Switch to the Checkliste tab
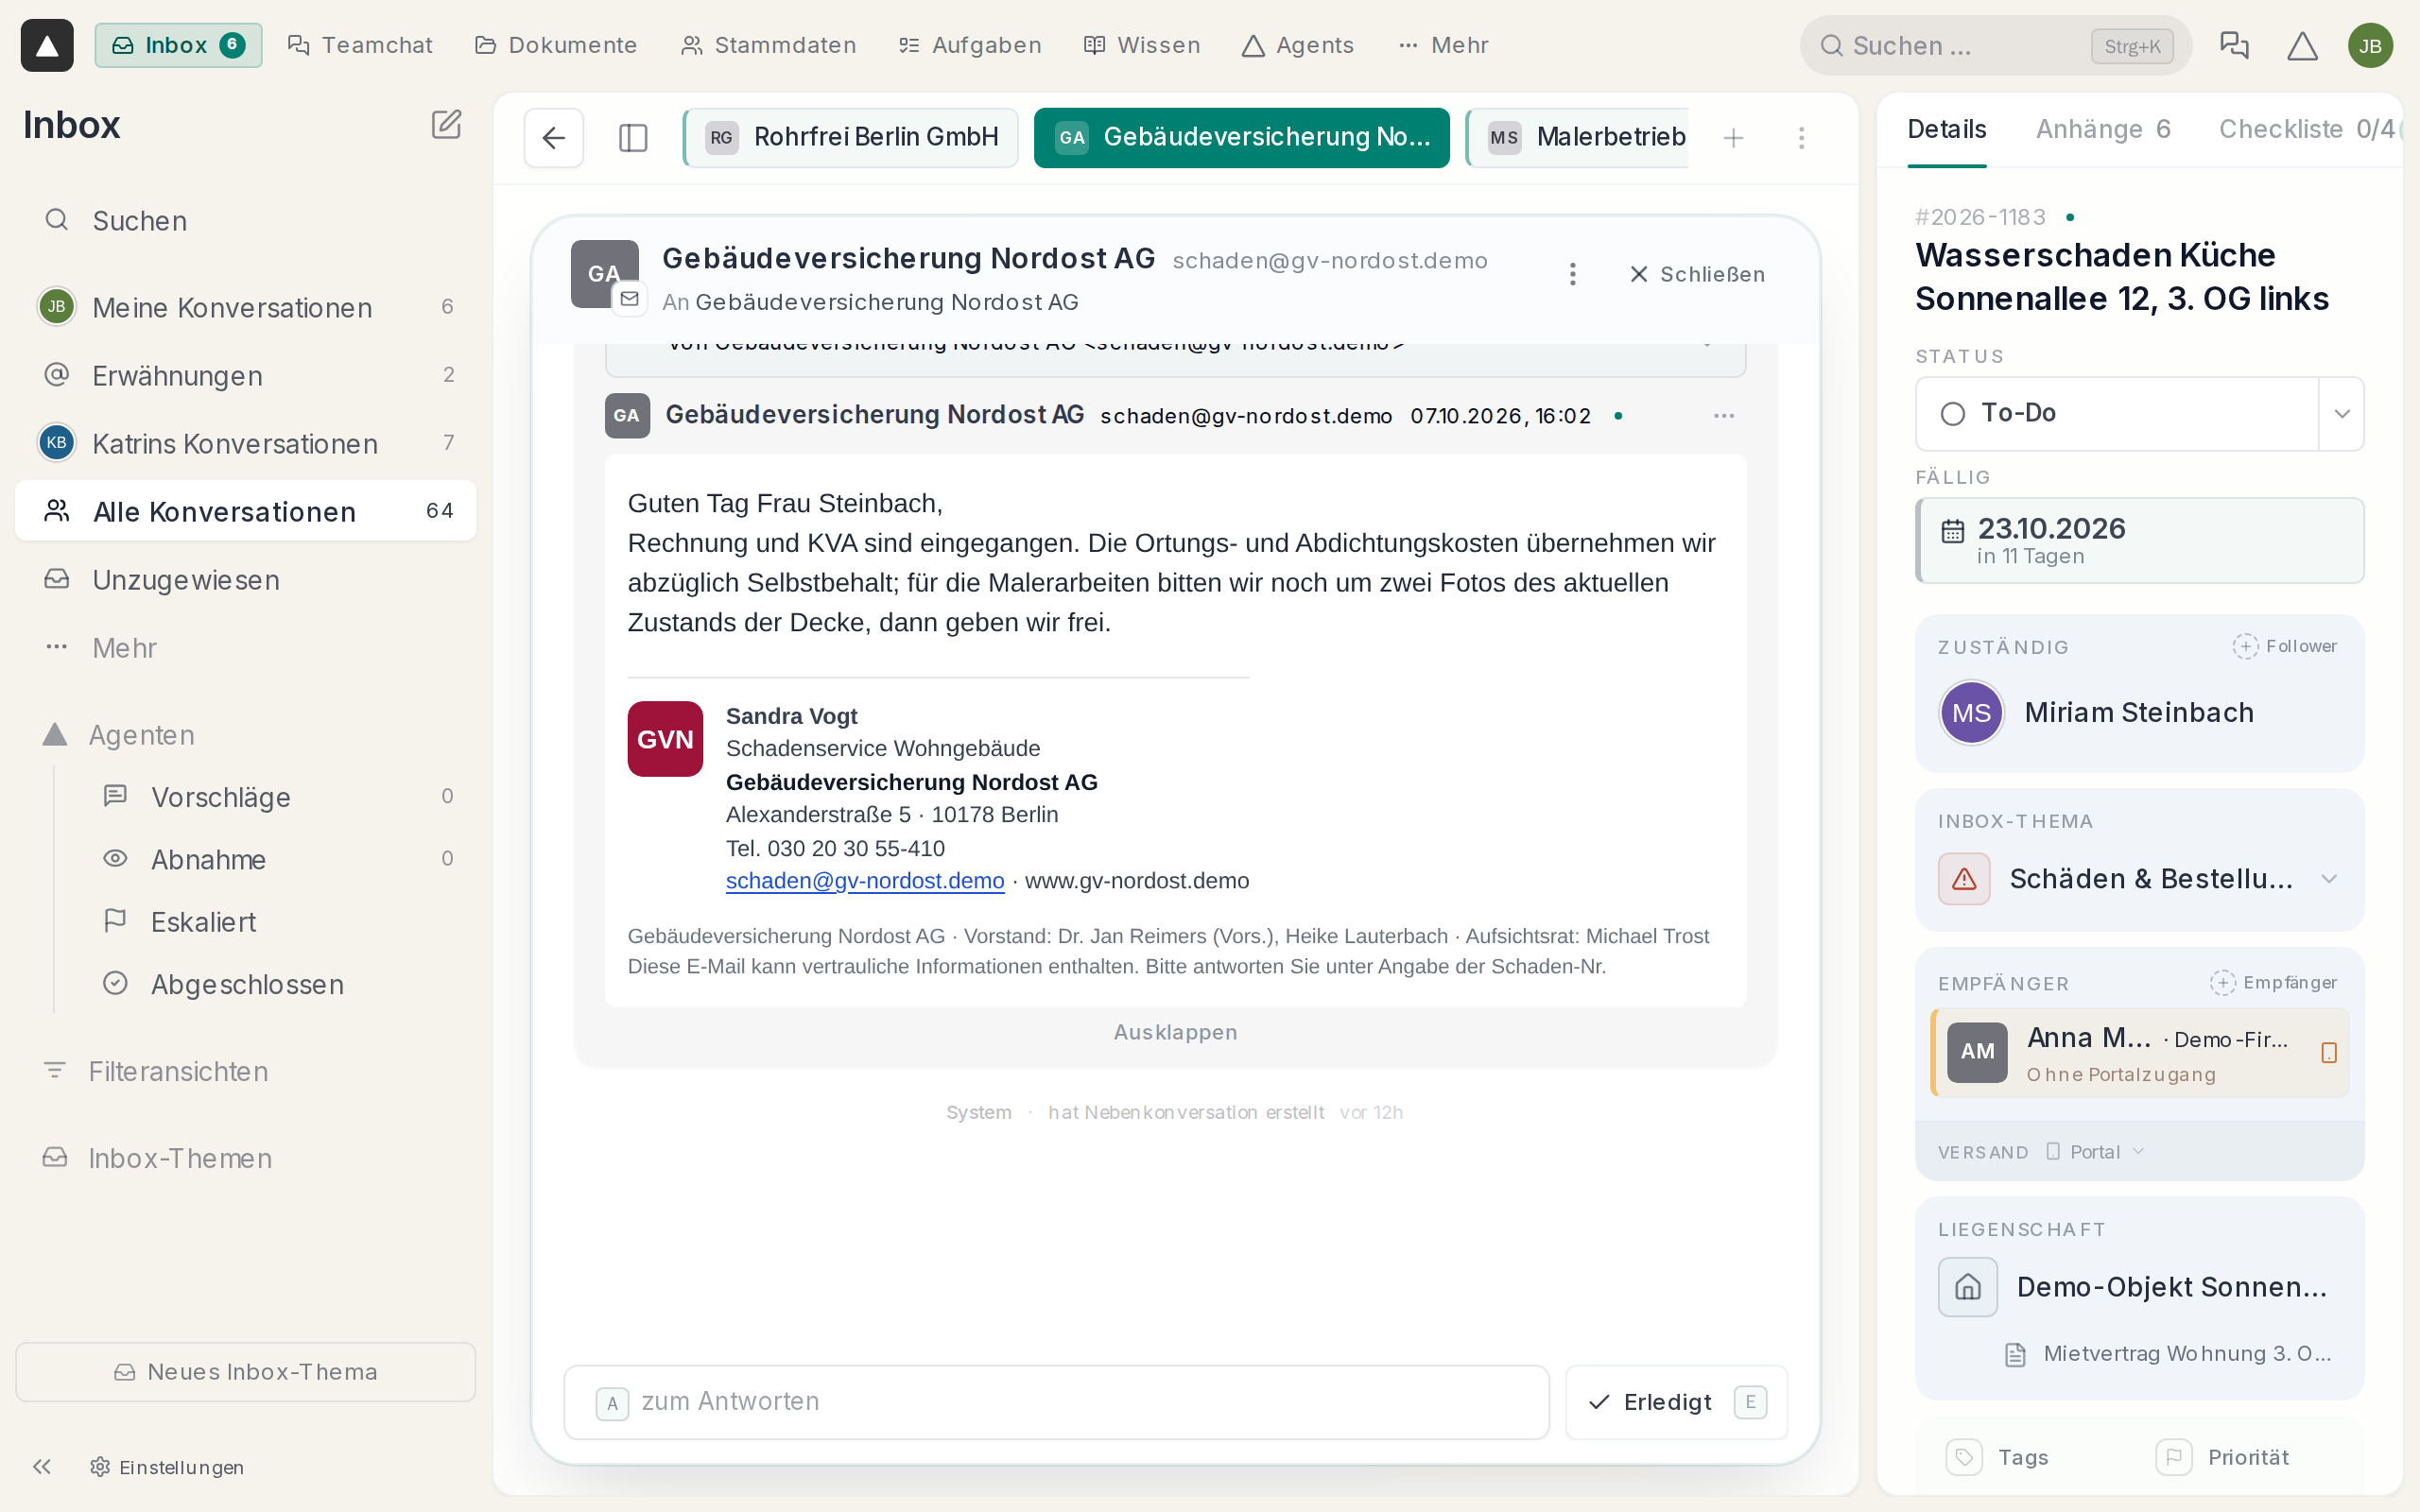Image resolution: width=2420 pixels, height=1512 pixels. (2308, 129)
